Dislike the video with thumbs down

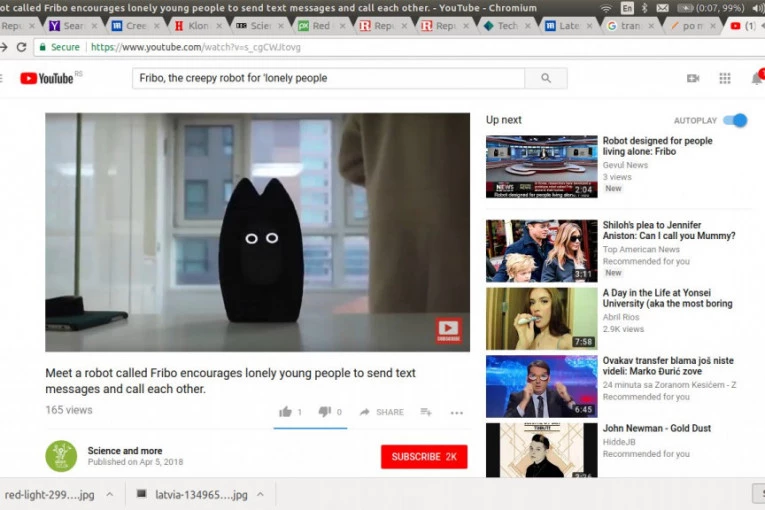(x=324, y=412)
